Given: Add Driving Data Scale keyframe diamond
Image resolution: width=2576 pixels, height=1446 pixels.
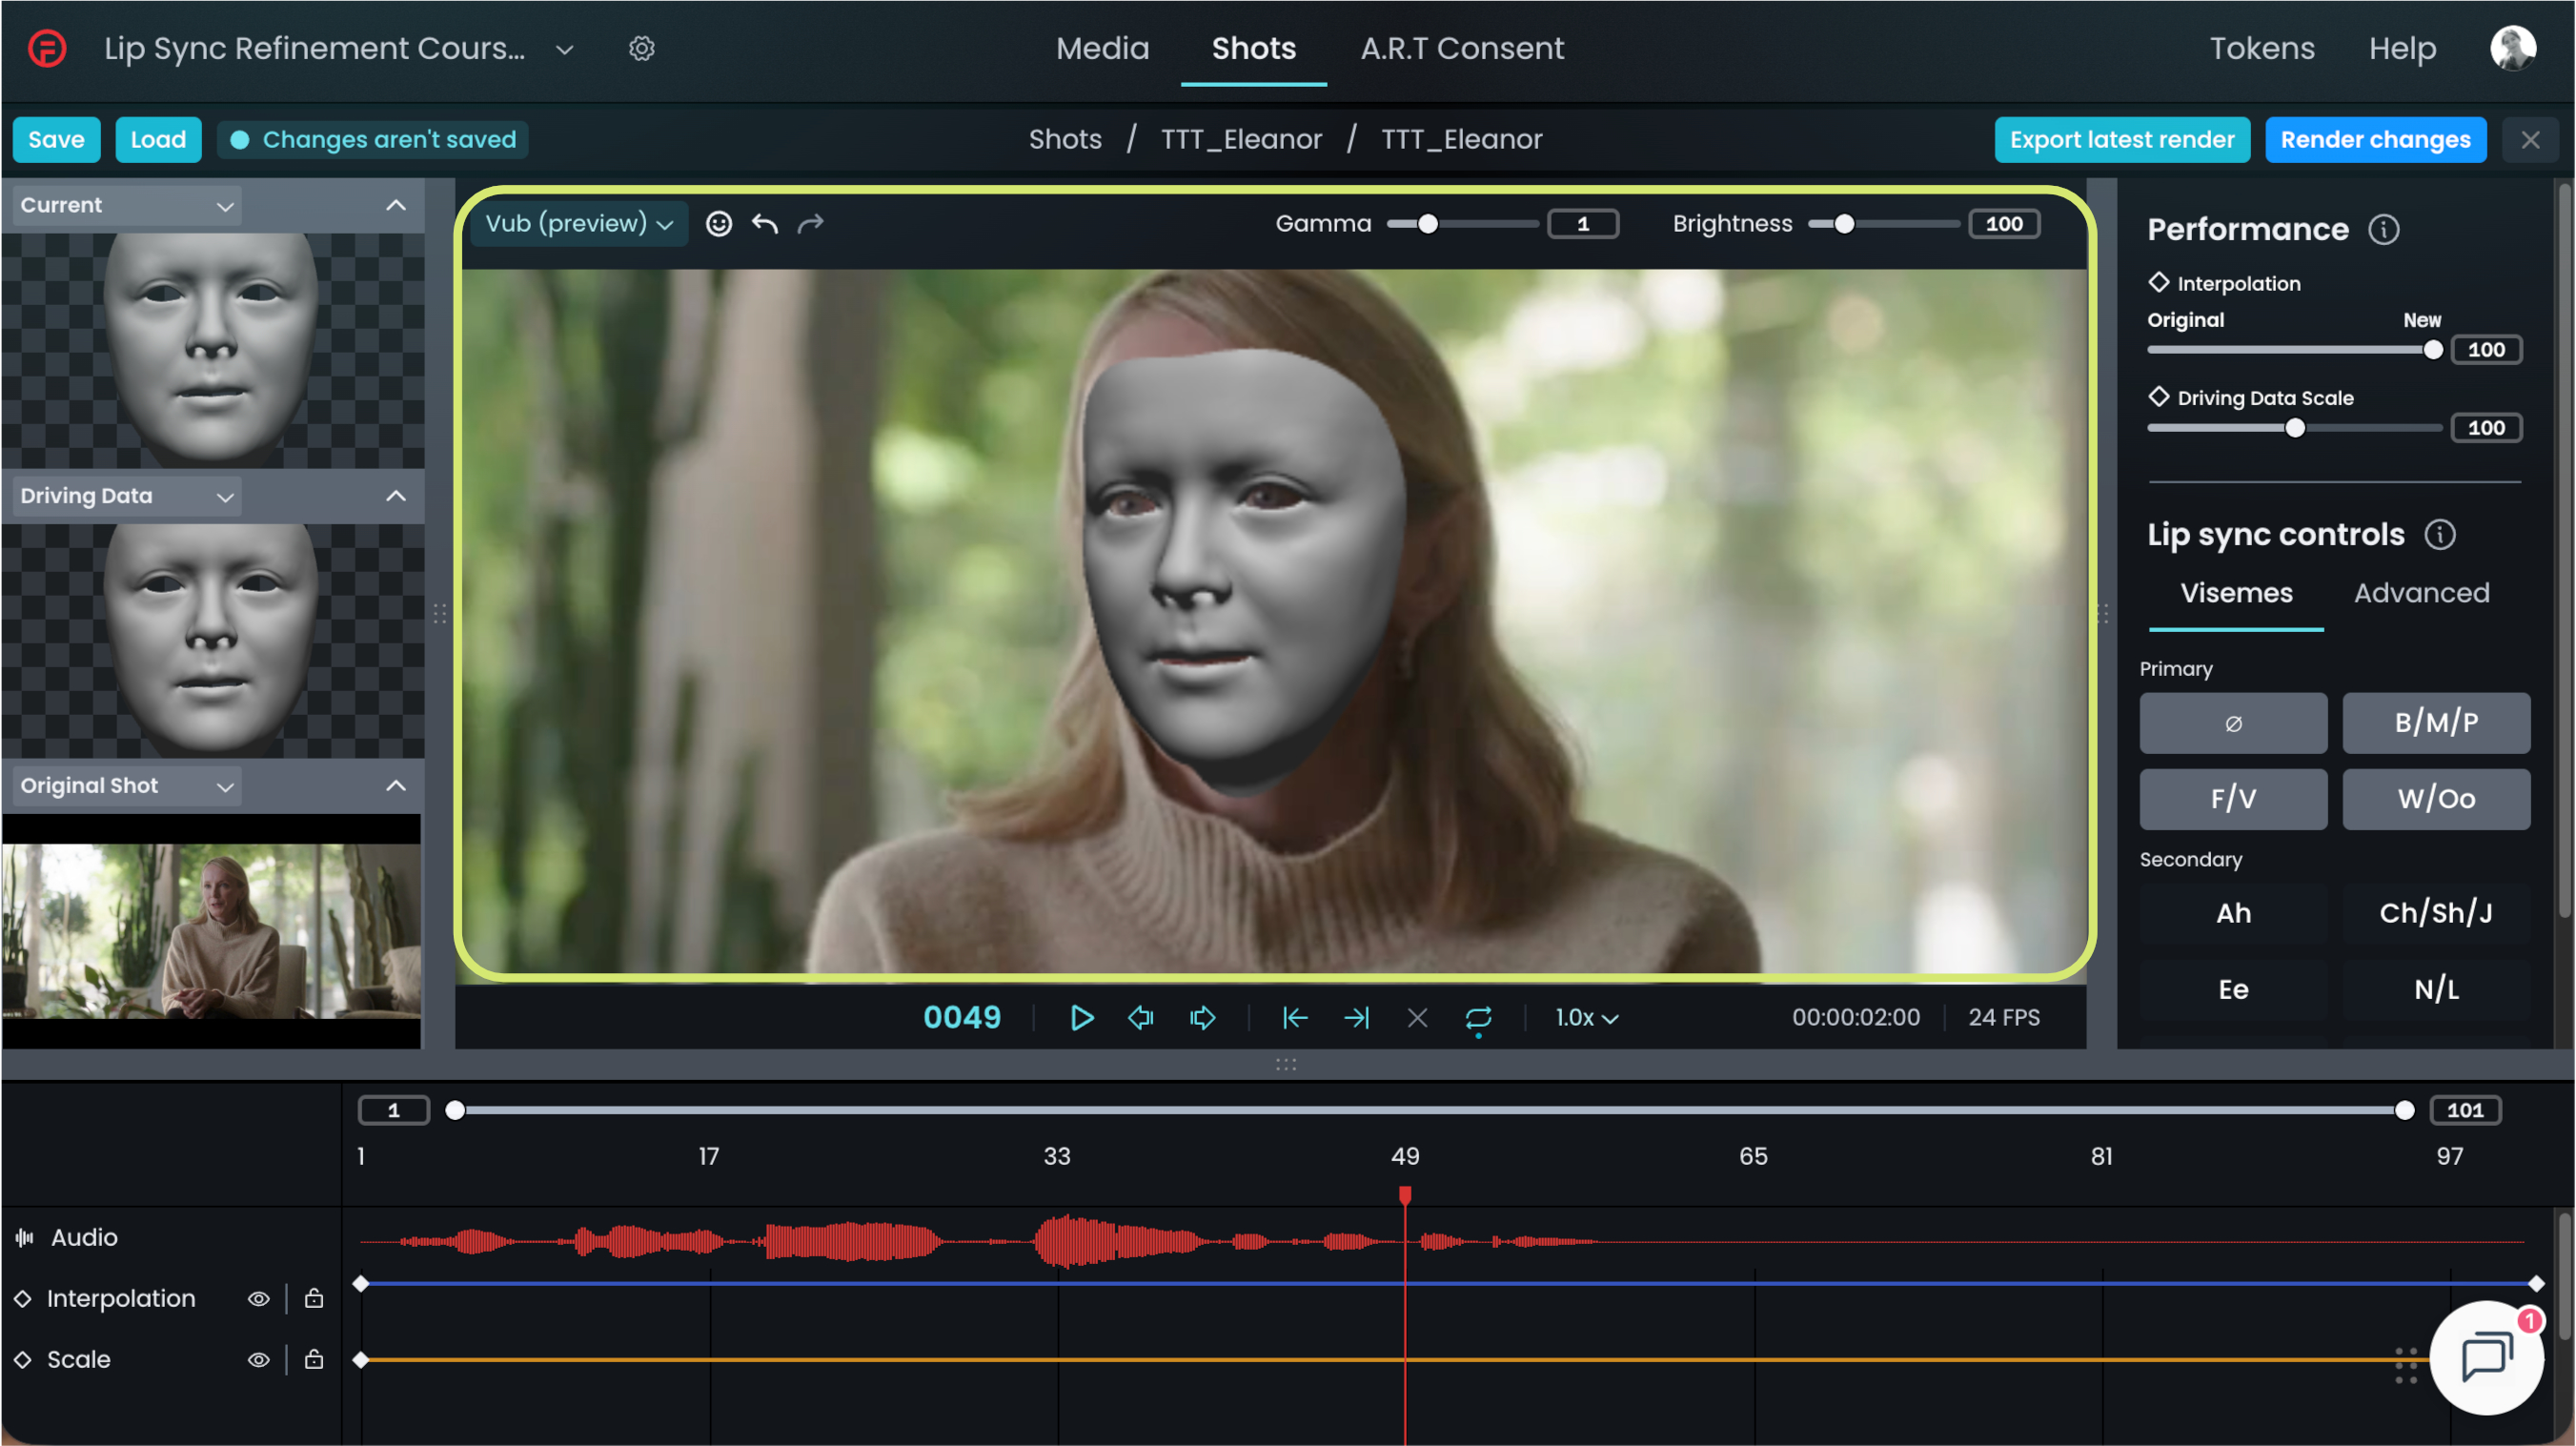Looking at the screenshot, I should 2159,397.
